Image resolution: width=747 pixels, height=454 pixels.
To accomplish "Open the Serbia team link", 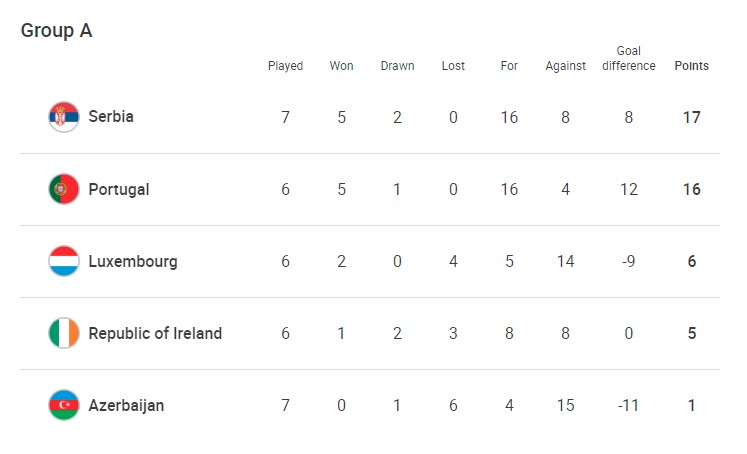I will 111,117.
